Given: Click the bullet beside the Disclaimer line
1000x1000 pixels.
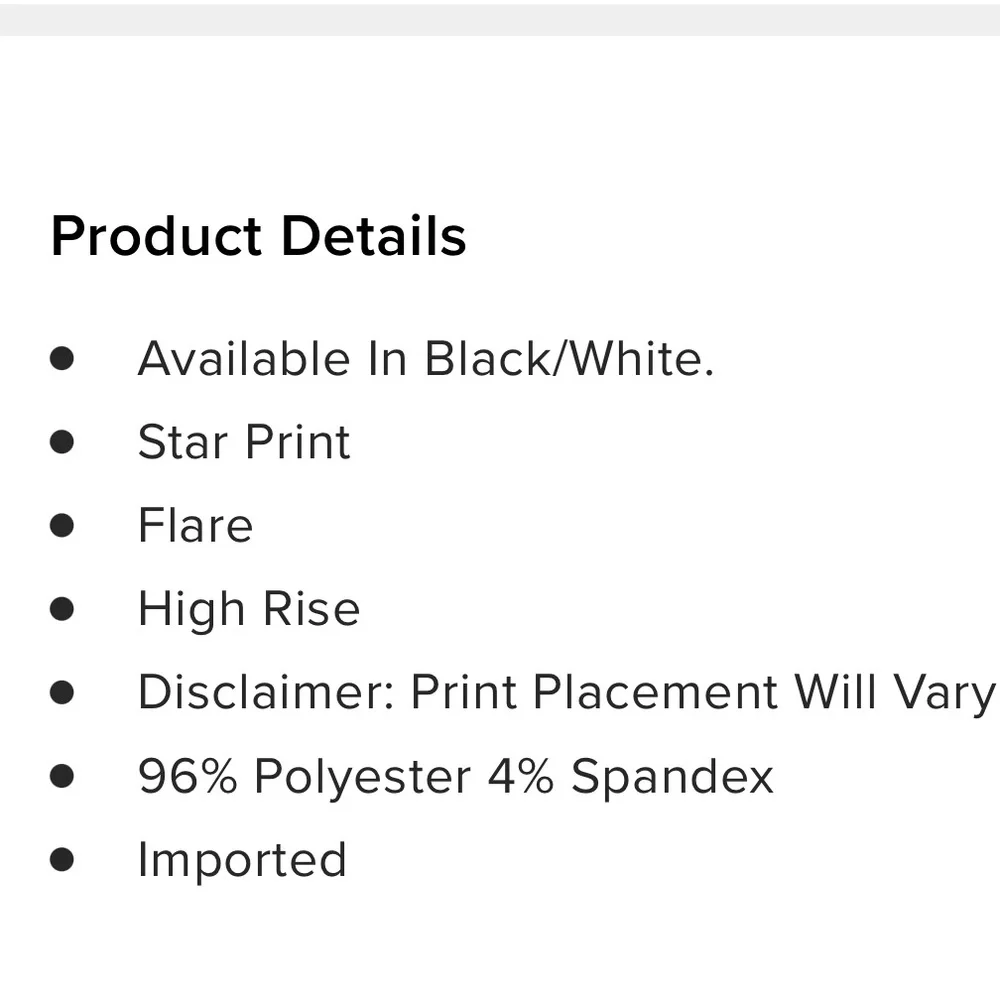Looking at the screenshot, I should pyautogui.click(x=63, y=692).
